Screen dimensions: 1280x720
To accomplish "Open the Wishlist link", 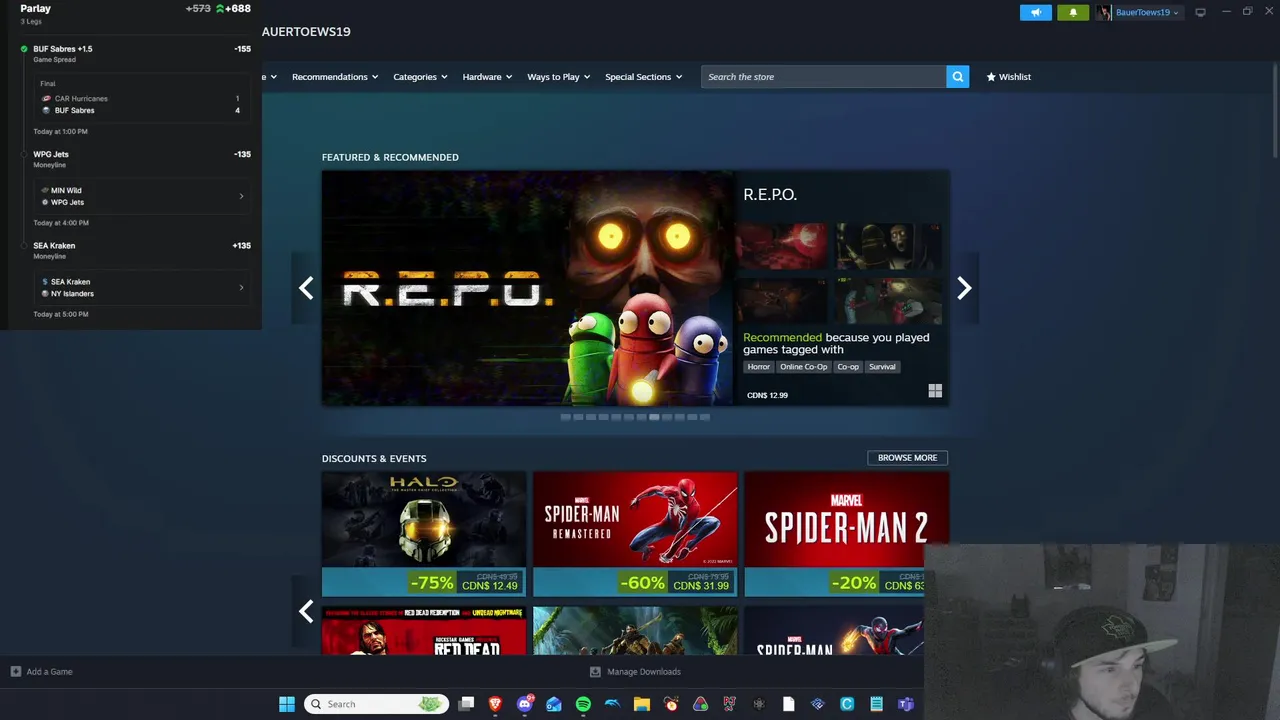I will click(x=1008, y=77).
